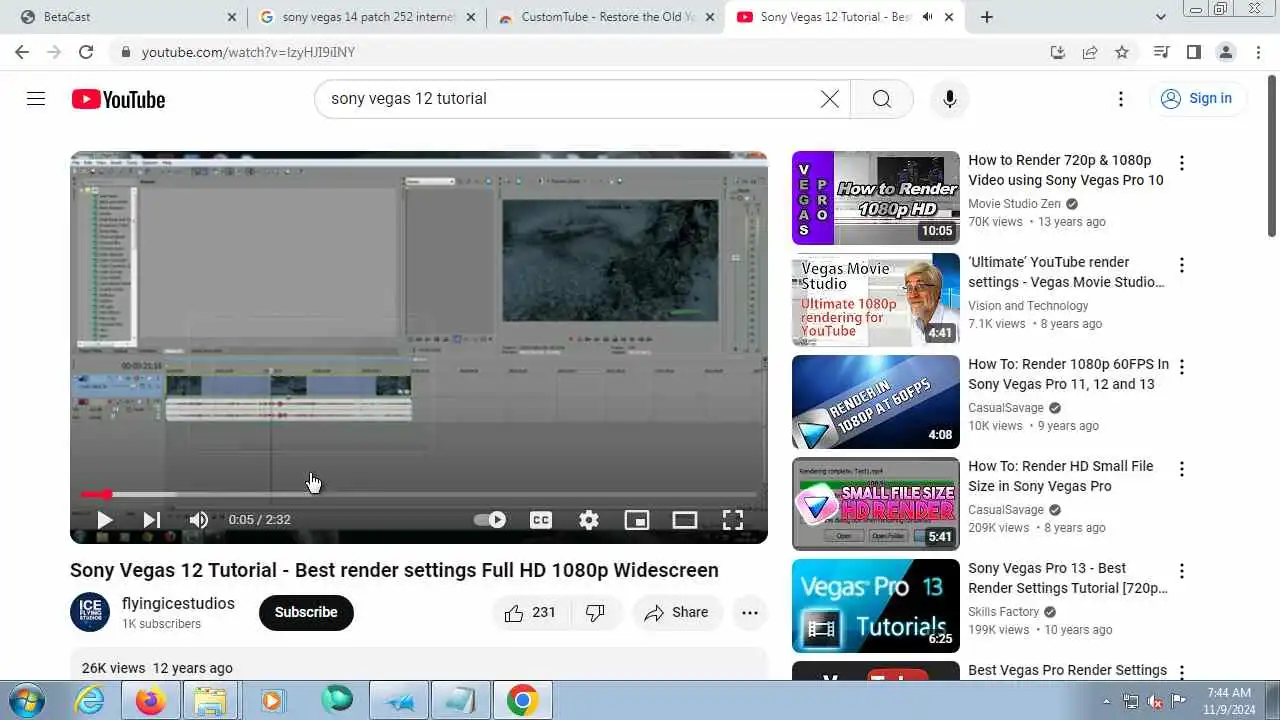Share this page from address bar
1280x720 pixels.
click(1090, 52)
